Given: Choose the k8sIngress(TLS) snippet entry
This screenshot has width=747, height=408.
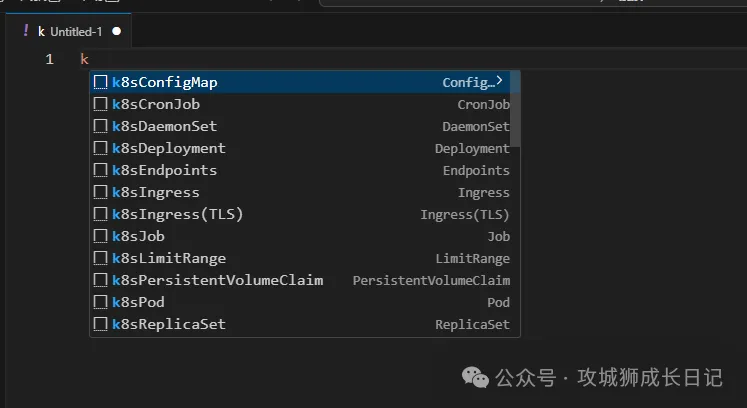Looking at the screenshot, I should (x=177, y=214).
